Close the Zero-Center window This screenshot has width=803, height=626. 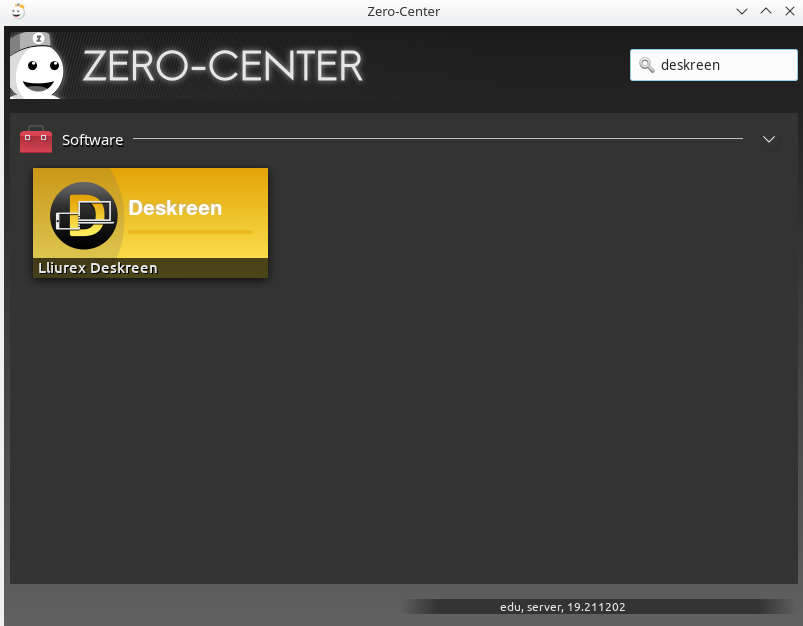[x=788, y=11]
